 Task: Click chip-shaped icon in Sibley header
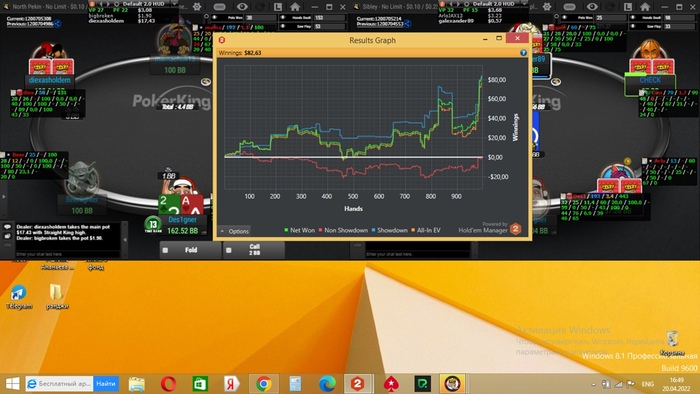pyautogui.click(x=570, y=7)
